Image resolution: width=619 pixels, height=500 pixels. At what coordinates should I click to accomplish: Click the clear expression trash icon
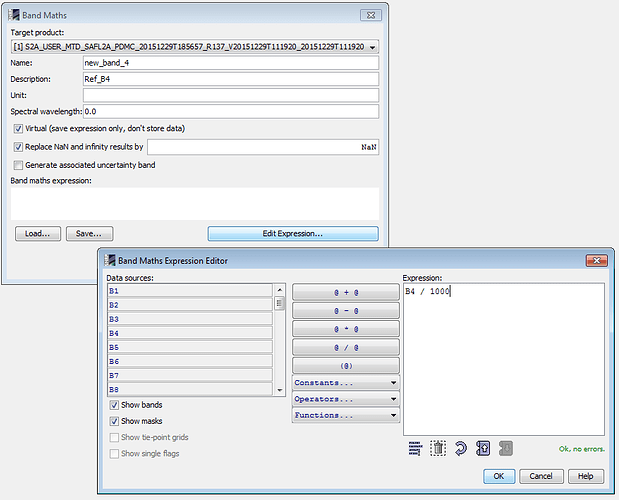(438, 448)
